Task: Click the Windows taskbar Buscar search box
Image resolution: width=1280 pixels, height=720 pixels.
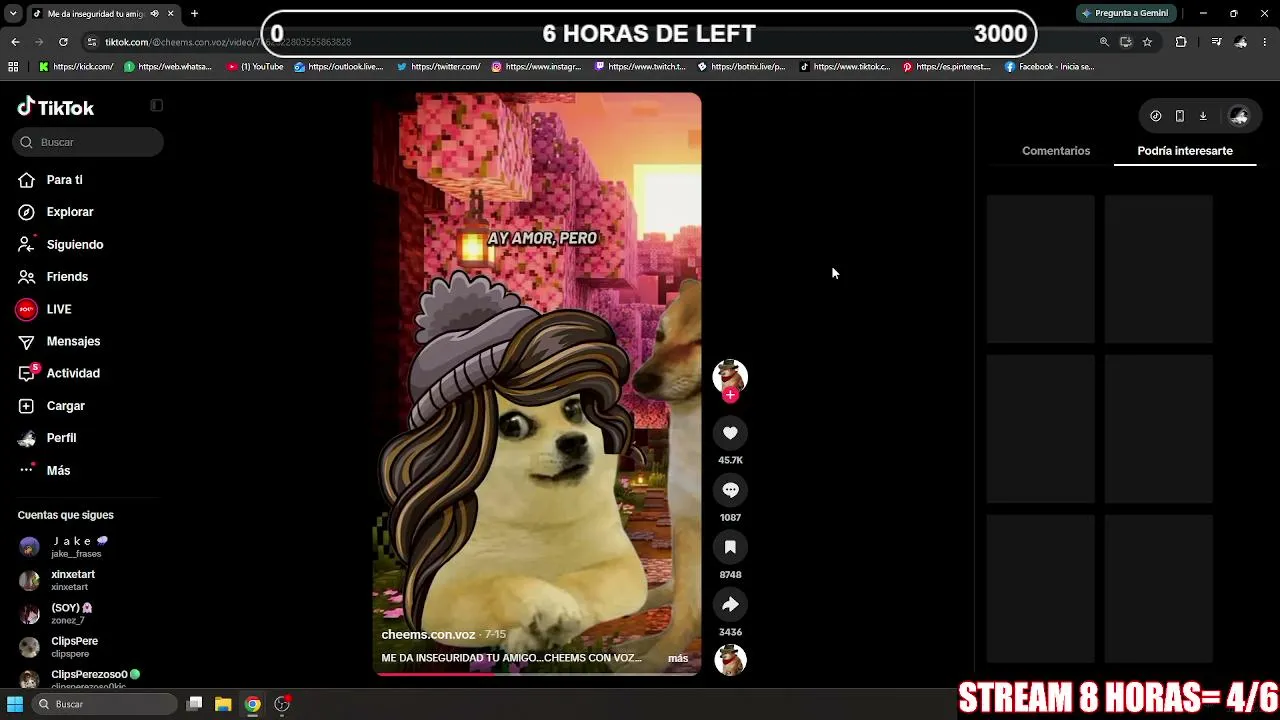Action: [106, 704]
